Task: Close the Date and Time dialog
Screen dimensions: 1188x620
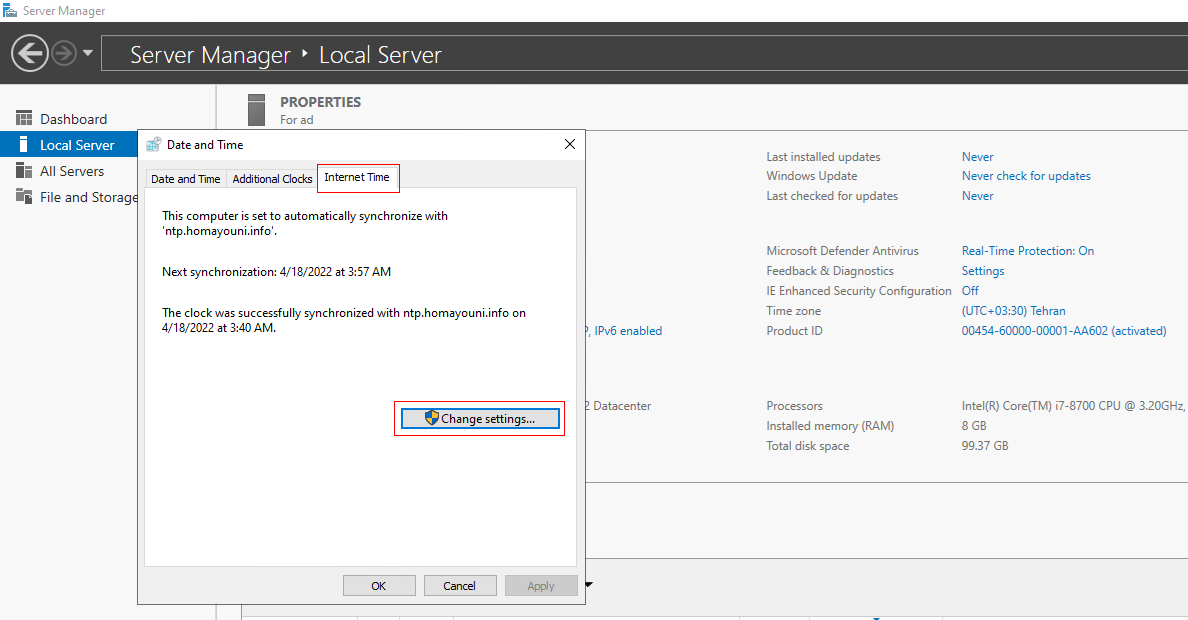Action: click(570, 144)
